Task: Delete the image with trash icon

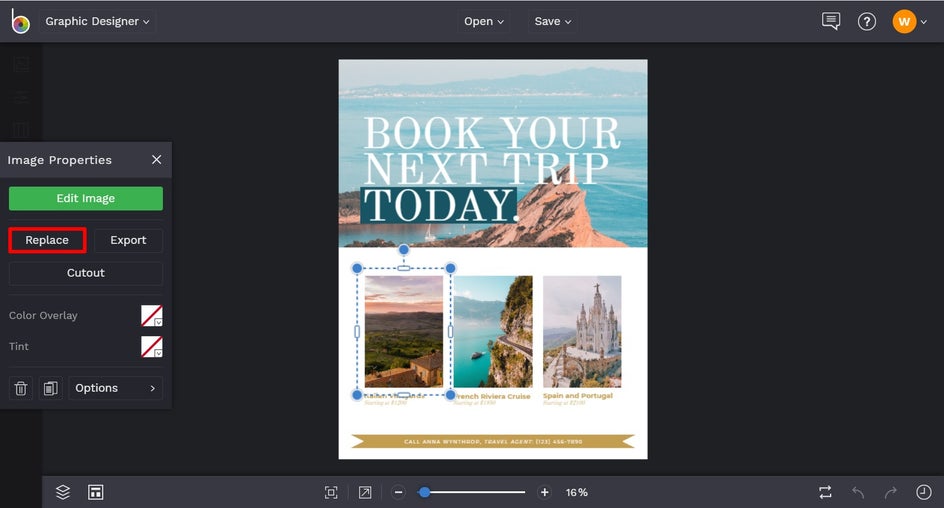Action: (x=20, y=388)
